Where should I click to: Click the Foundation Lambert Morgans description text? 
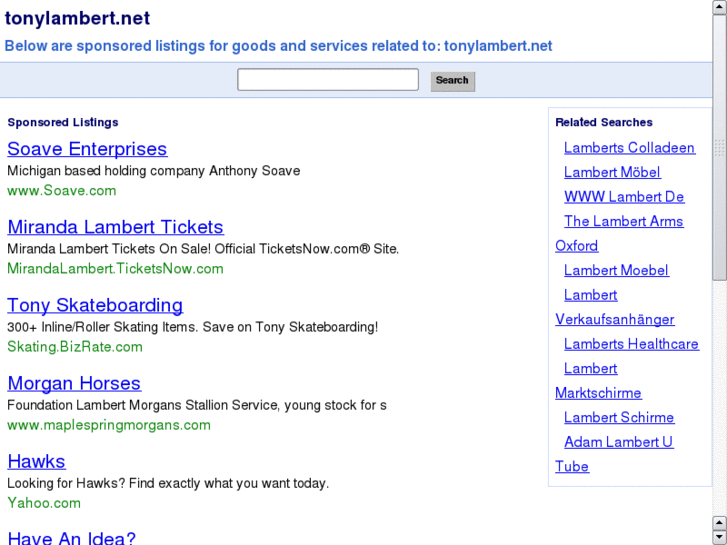point(197,405)
